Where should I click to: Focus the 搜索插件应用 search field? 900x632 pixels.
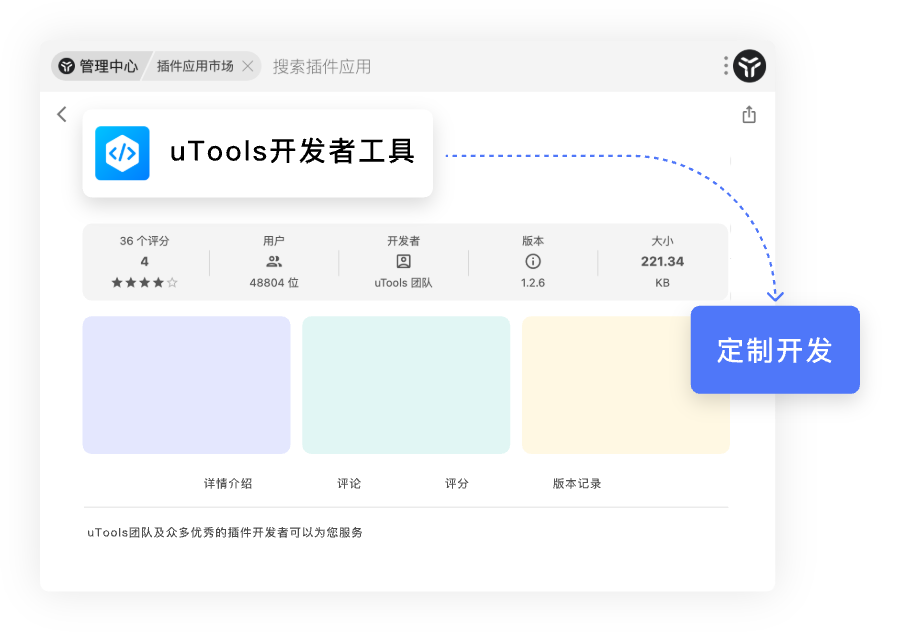[x=321, y=67]
